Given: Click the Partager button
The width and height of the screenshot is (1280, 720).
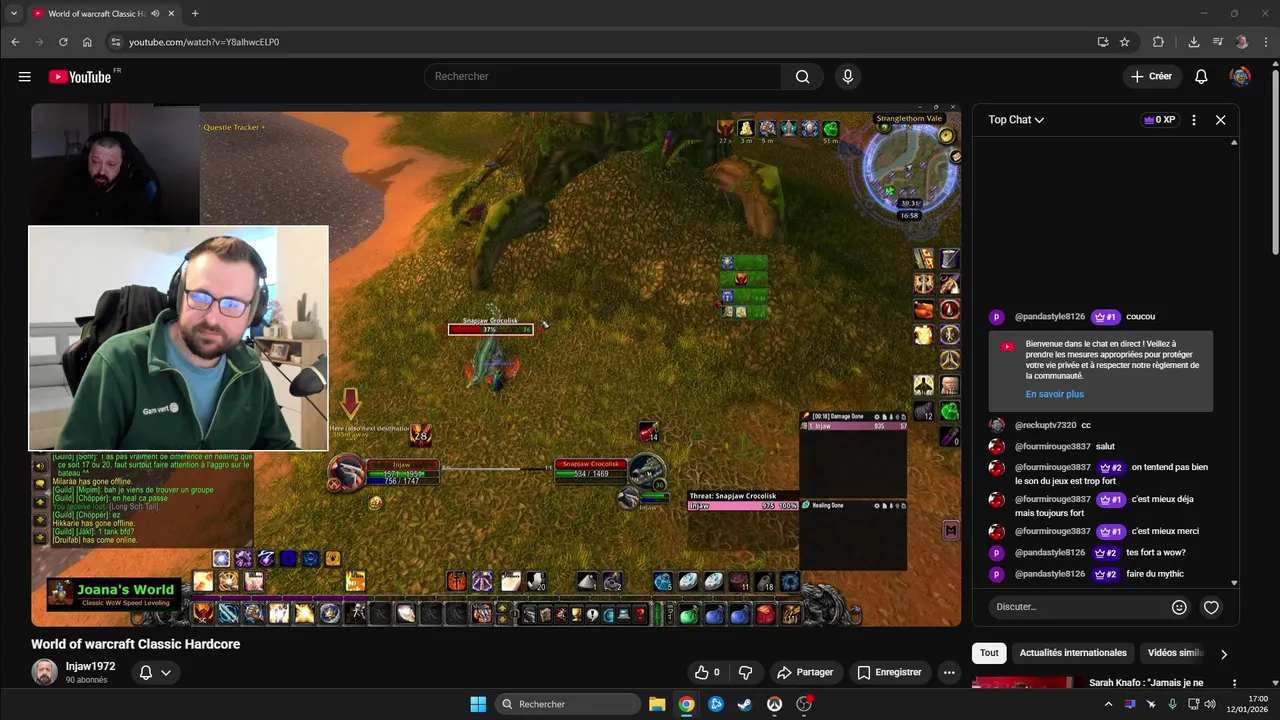Looking at the screenshot, I should coord(805,673).
